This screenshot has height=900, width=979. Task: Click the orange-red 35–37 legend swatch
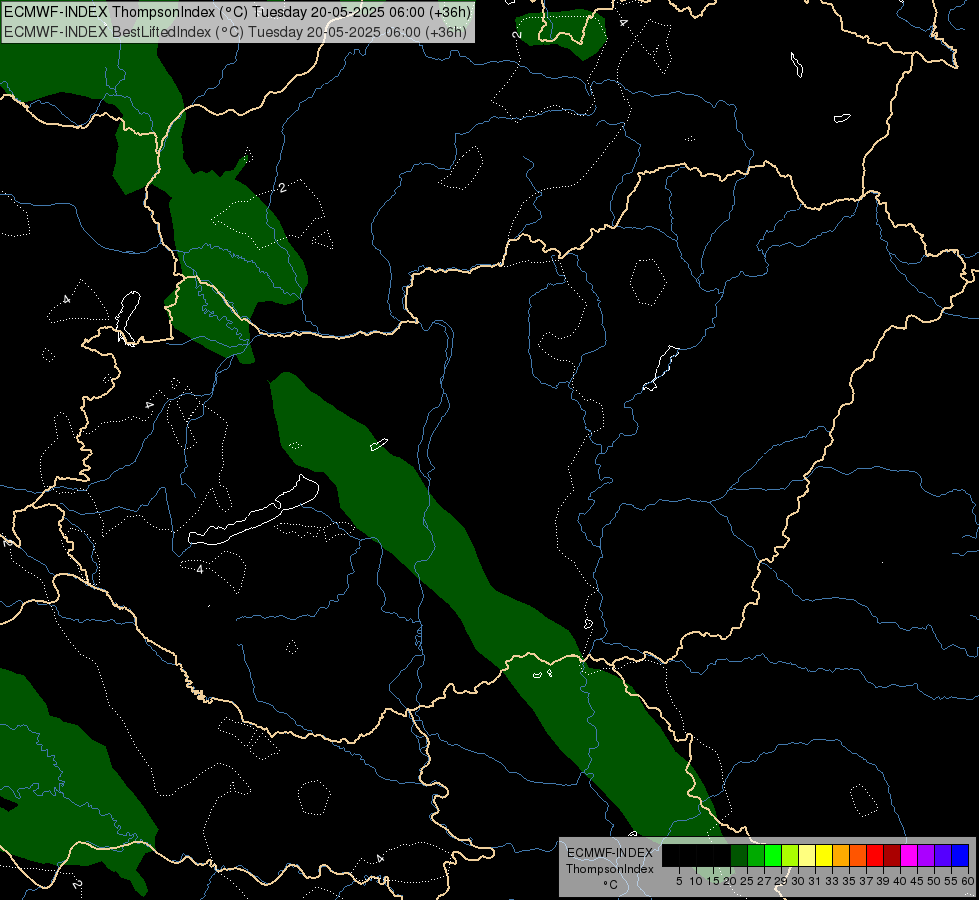pos(858,856)
